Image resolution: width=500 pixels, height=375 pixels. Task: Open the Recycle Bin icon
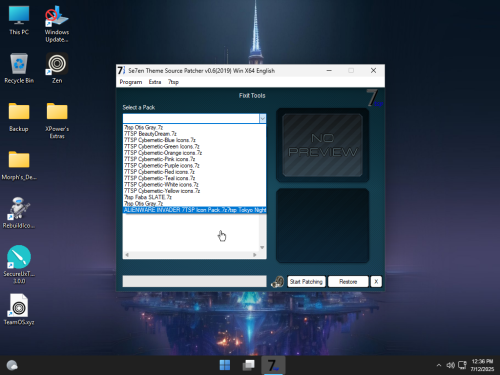click(x=19, y=68)
